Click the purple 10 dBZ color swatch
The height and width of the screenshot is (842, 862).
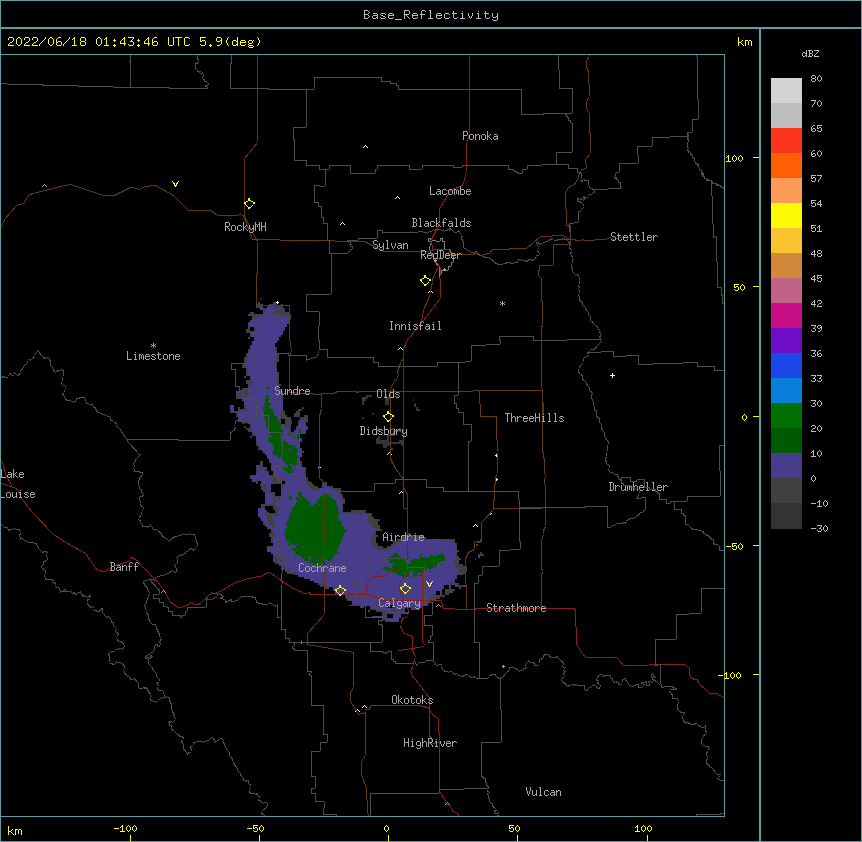point(786,466)
